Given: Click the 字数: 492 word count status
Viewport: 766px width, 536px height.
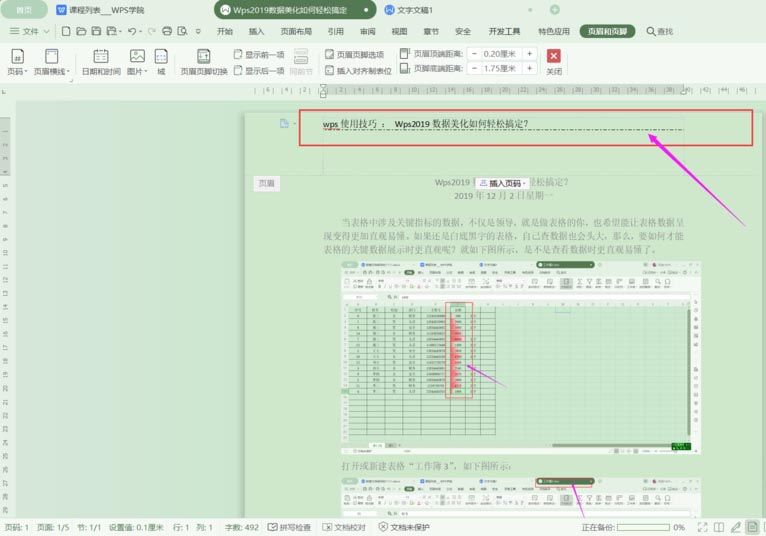Looking at the screenshot, I should click(242, 527).
